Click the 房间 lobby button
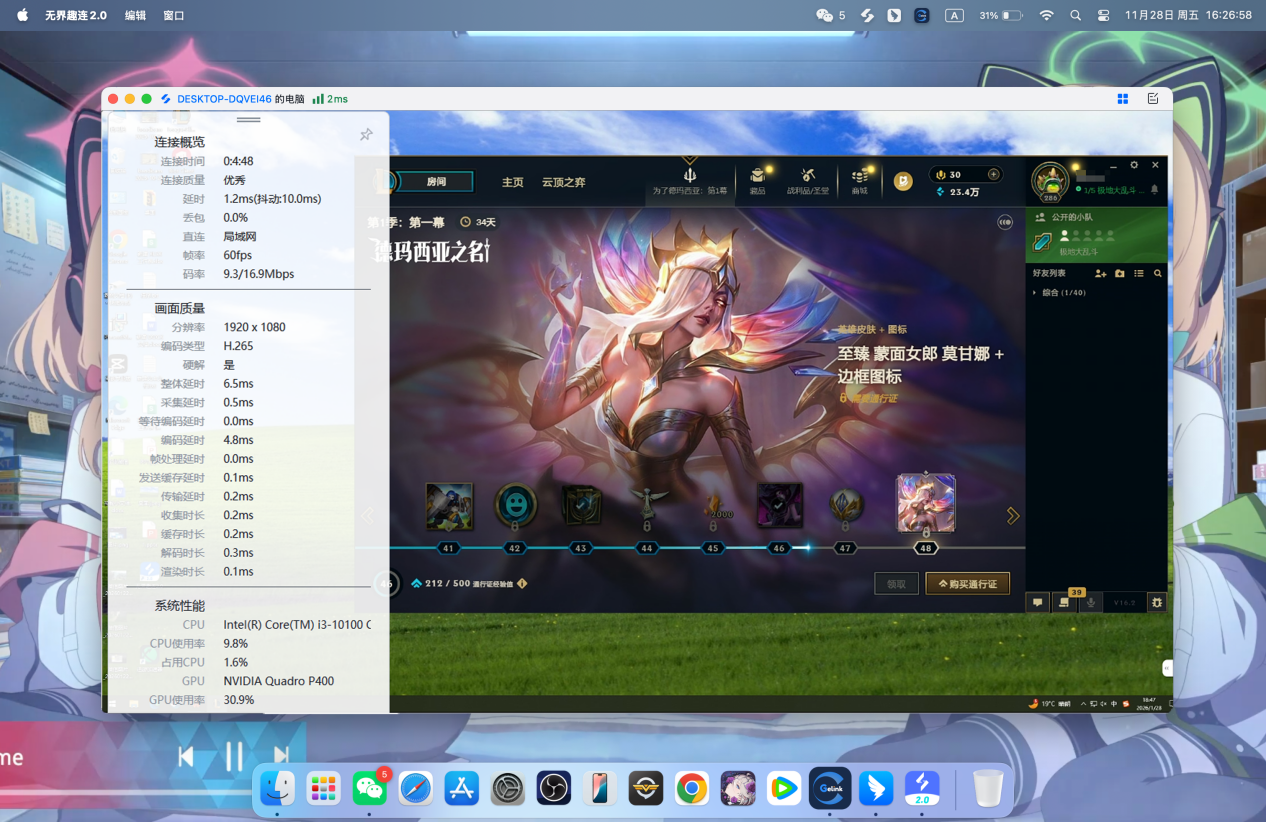Image resolution: width=1266 pixels, height=822 pixels. [436, 182]
